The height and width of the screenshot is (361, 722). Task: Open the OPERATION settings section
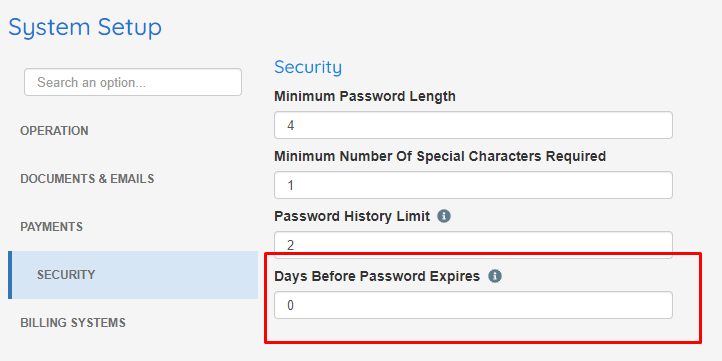(x=54, y=131)
